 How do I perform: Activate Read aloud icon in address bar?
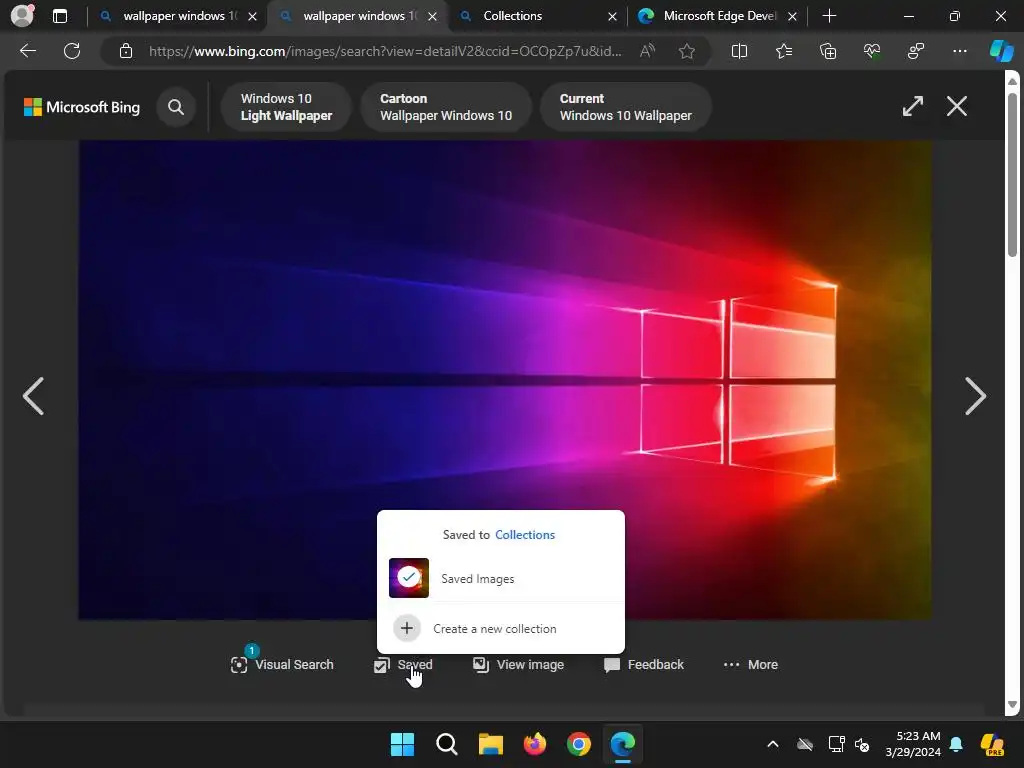647,51
